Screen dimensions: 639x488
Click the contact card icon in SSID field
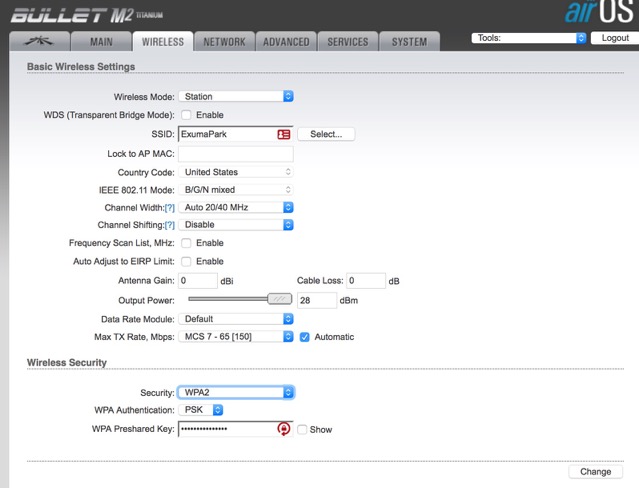(284, 133)
